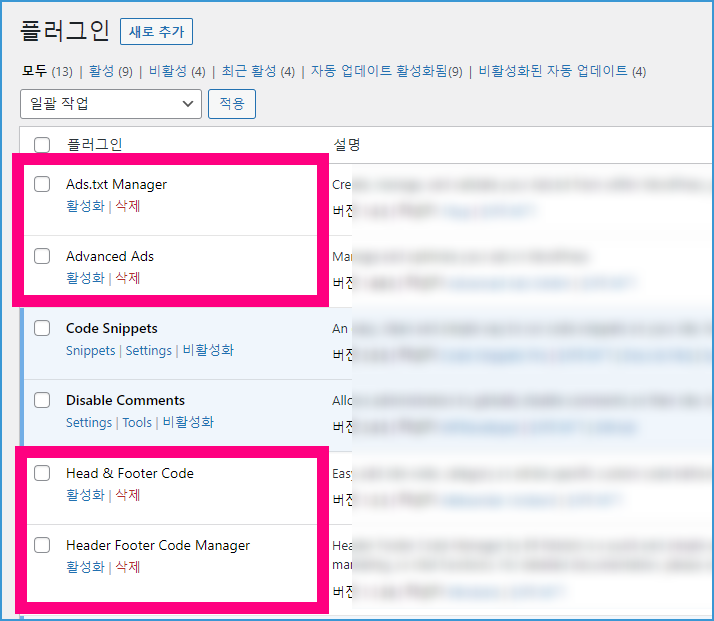Click the Head & Footer Code plugin name
The image size is (714, 621).
(130, 473)
